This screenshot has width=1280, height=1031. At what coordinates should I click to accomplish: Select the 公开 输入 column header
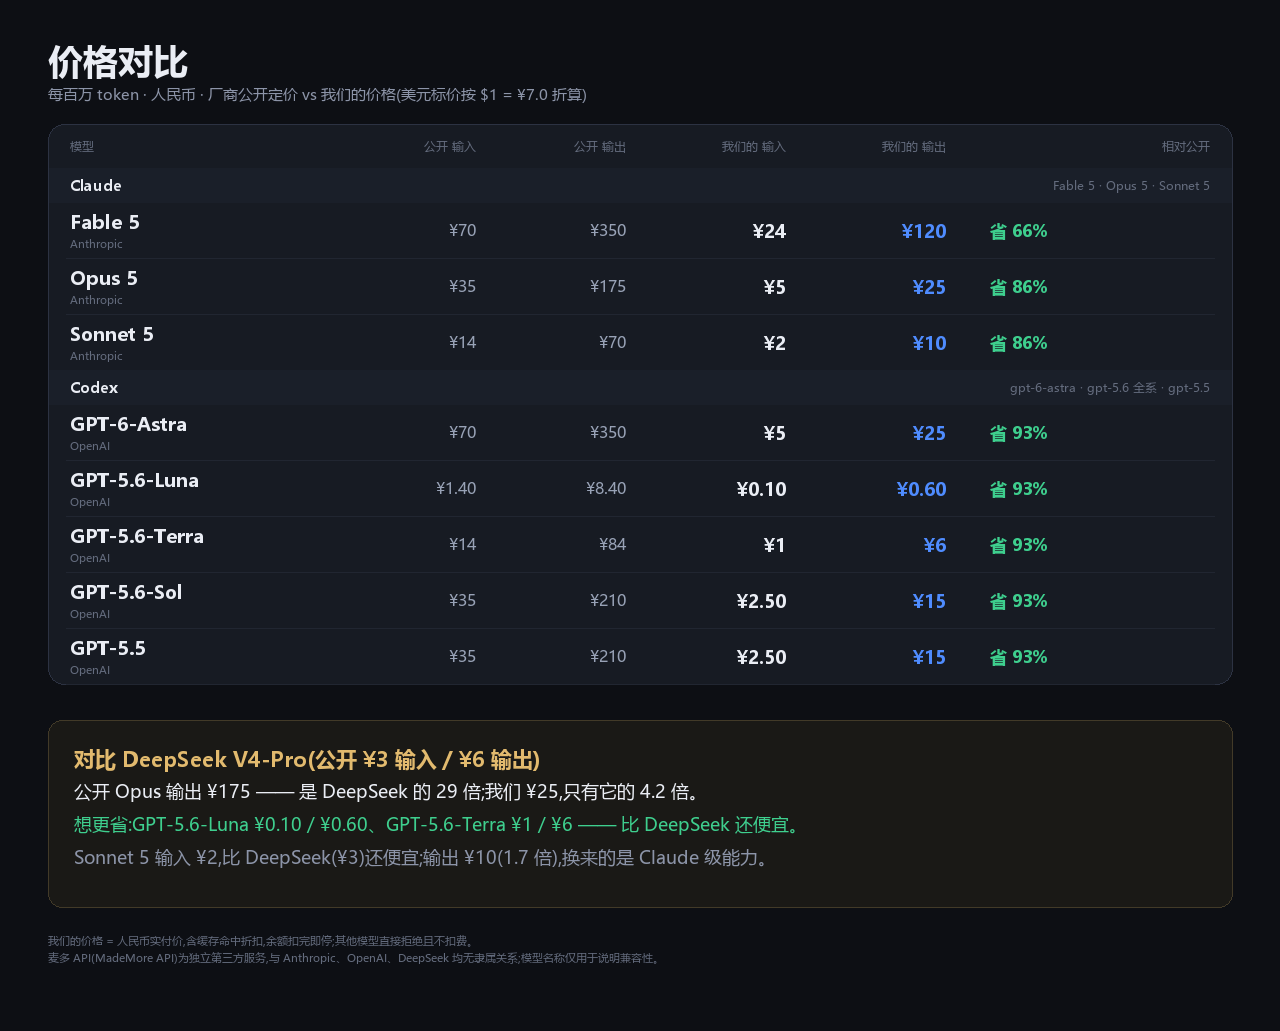[x=450, y=147]
